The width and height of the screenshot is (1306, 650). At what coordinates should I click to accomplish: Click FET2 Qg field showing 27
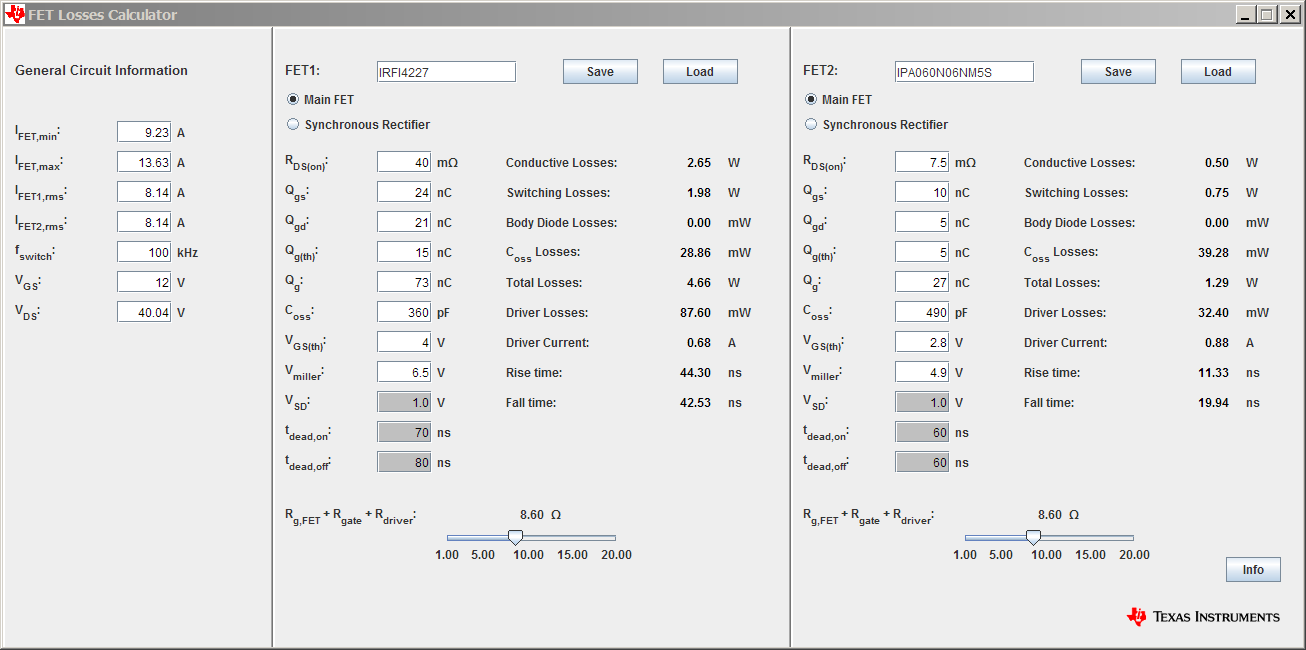(x=922, y=282)
